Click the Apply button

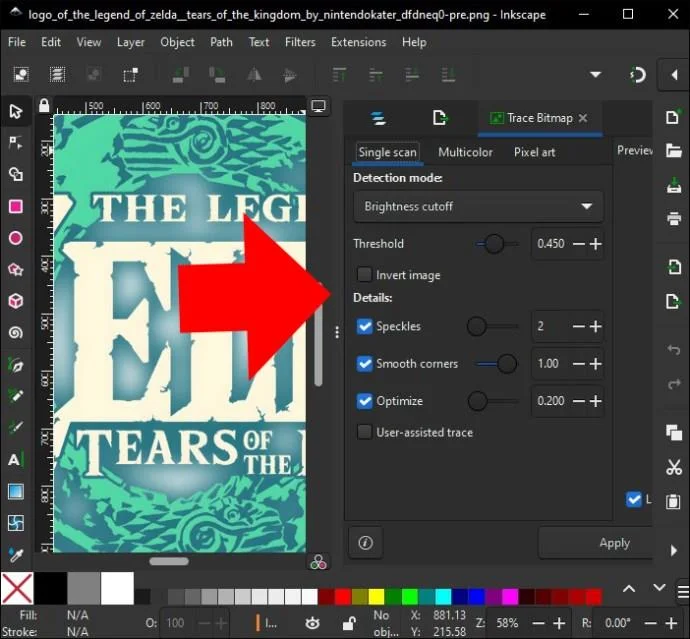(596, 543)
